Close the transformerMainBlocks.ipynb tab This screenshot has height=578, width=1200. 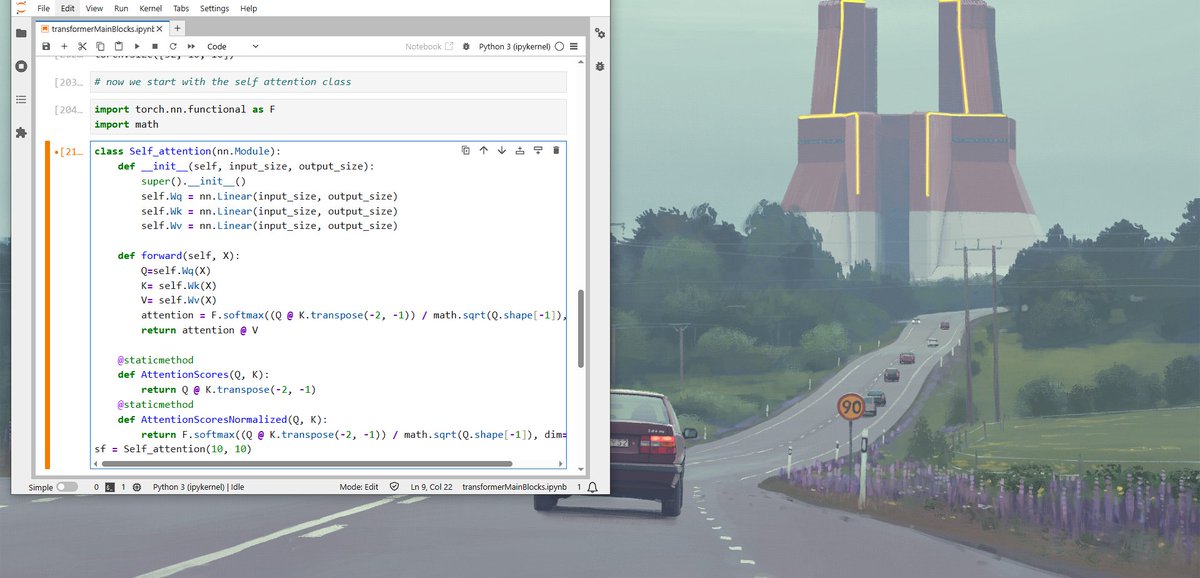pos(160,29)
